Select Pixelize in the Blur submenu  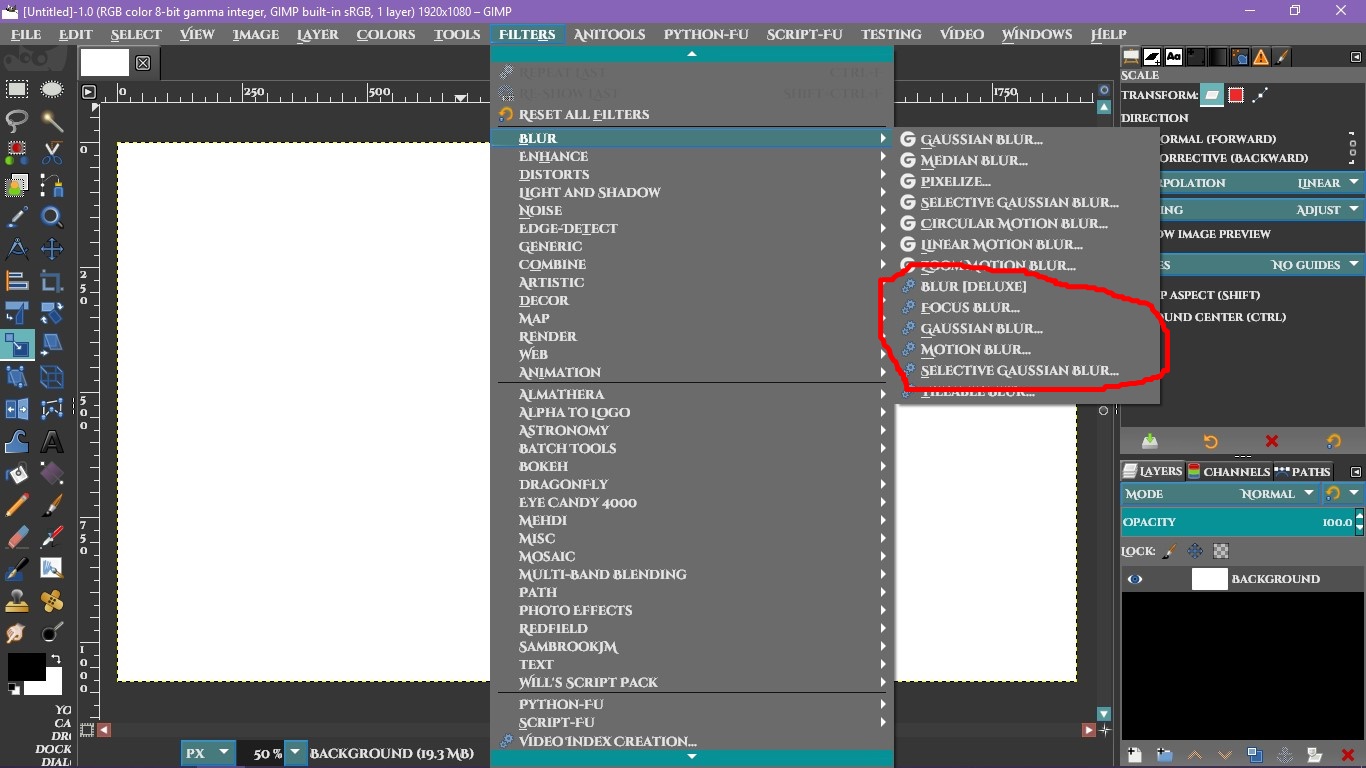point(1027,182)
